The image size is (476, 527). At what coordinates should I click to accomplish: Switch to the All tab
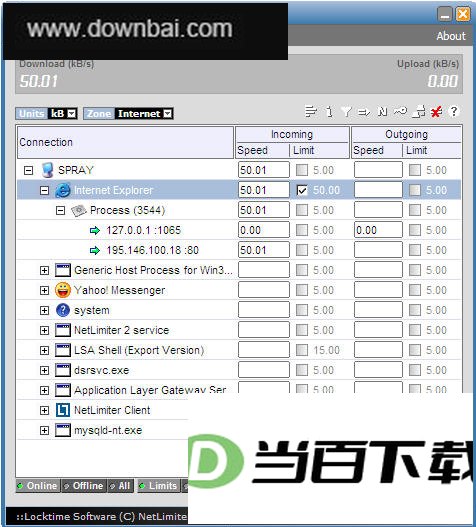[120, 486]
